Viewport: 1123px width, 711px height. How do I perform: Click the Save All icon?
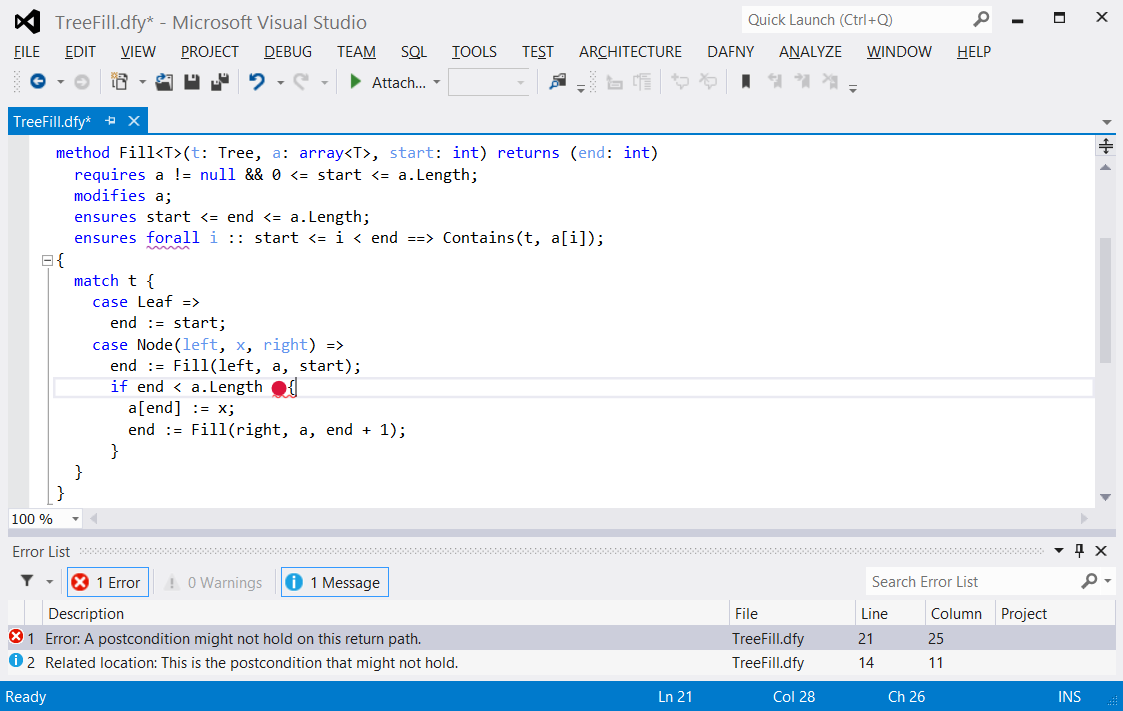coord(219,83)
